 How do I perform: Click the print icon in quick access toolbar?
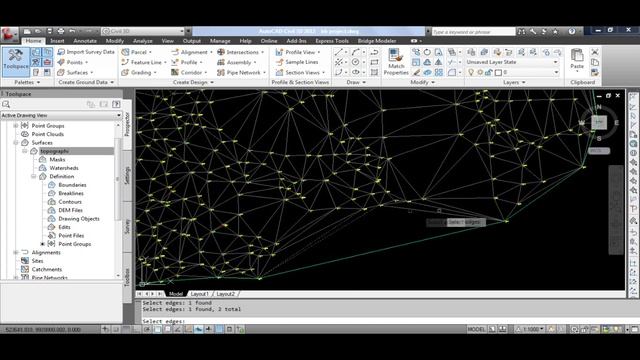[x=61, y=31]
